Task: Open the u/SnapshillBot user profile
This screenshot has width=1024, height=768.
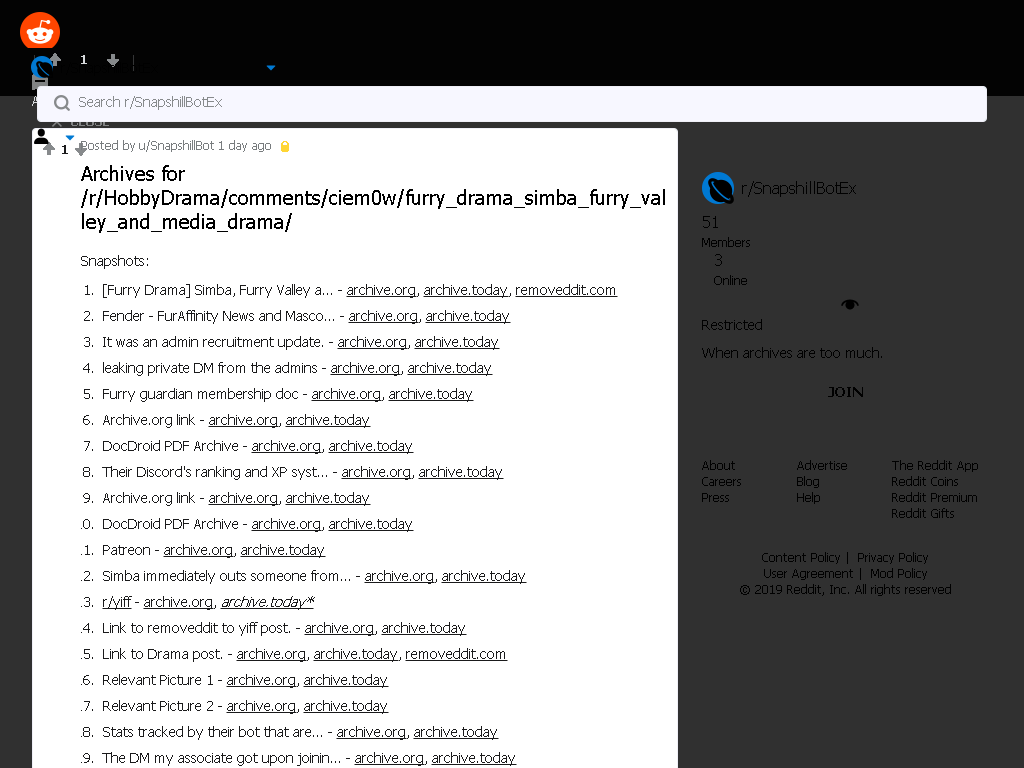Action: pos(176,146)
